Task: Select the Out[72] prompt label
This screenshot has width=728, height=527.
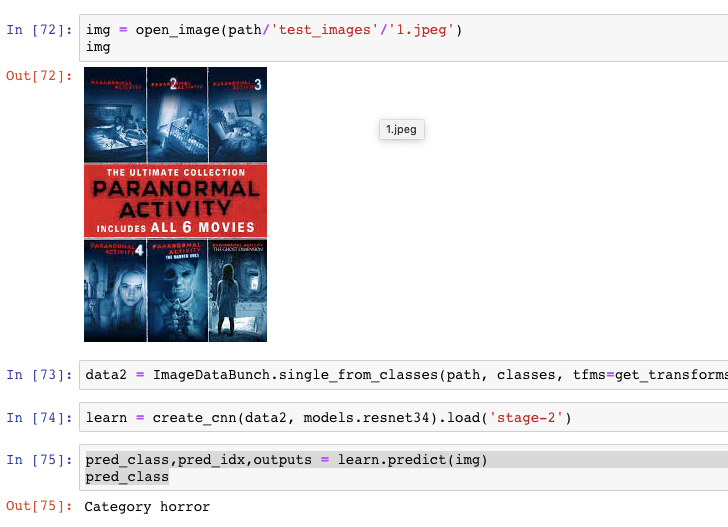Action: tap(39, 76)
